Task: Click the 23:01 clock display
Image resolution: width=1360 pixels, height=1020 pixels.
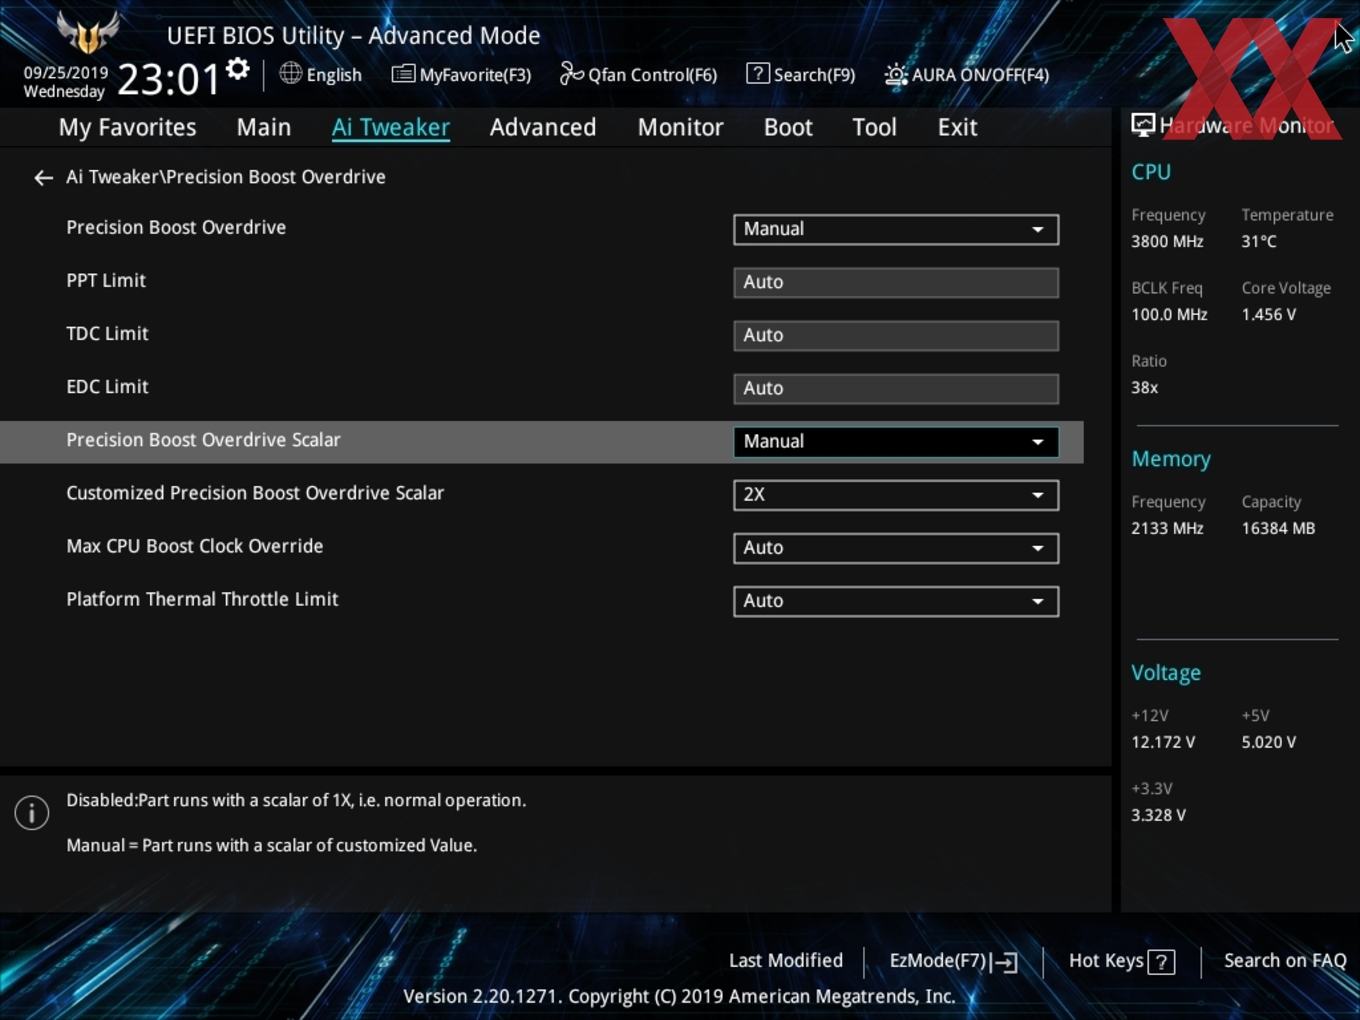Action: tap(168, 79)
